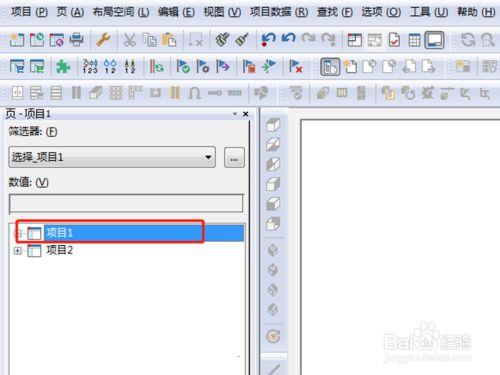Click the 123 numbering icon
This screenshot has height=375, width=500.
(x=90, y=66)
